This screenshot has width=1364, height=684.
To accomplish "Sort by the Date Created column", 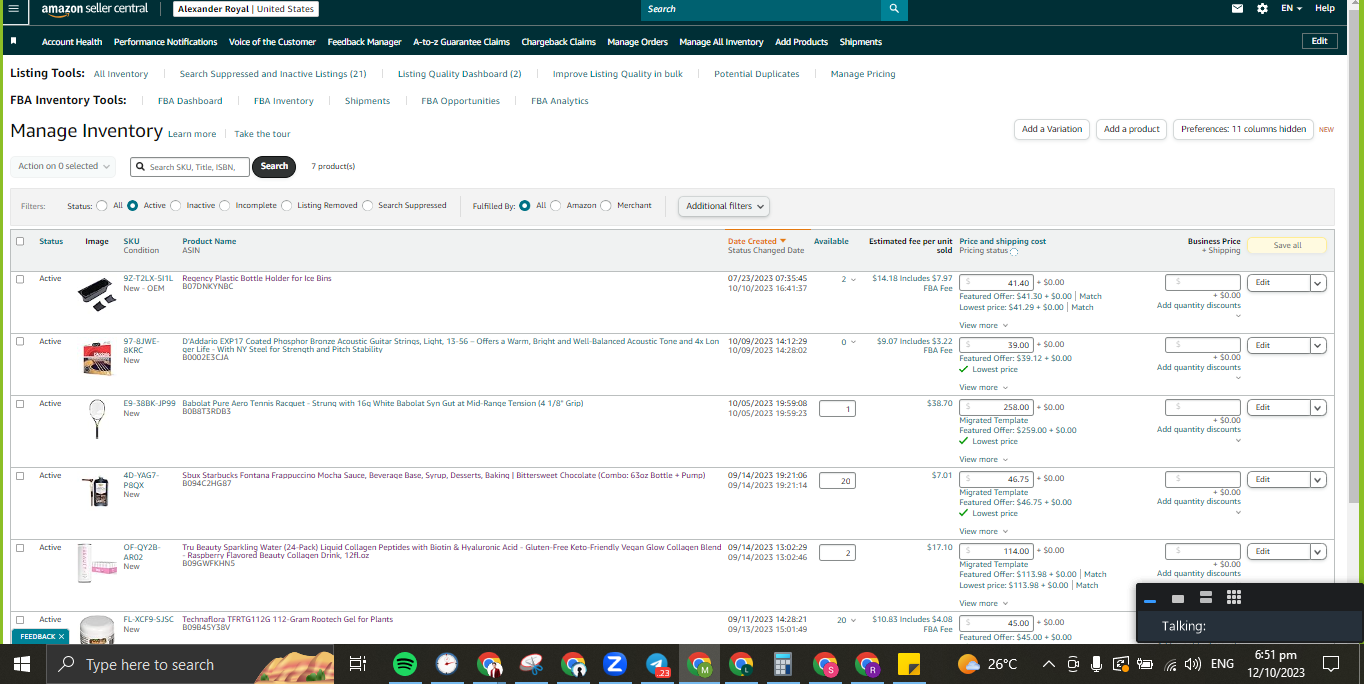I will point(756,241).
